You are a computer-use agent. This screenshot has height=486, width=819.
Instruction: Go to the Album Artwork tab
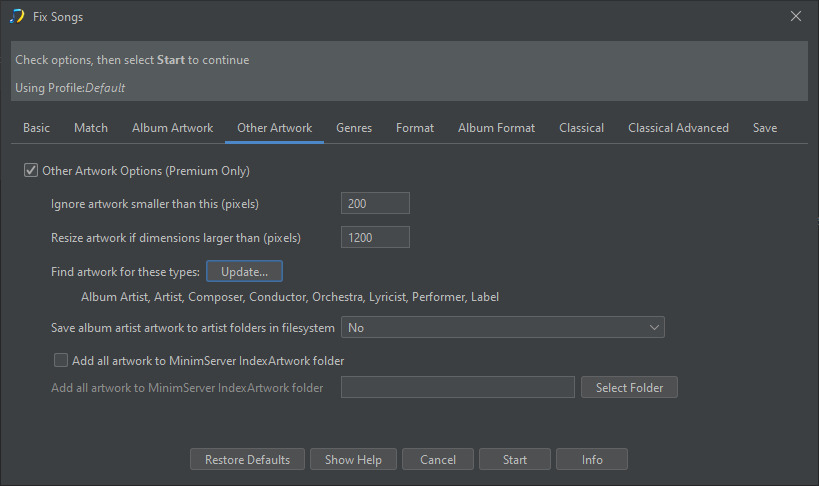click(x=172, y=128)
